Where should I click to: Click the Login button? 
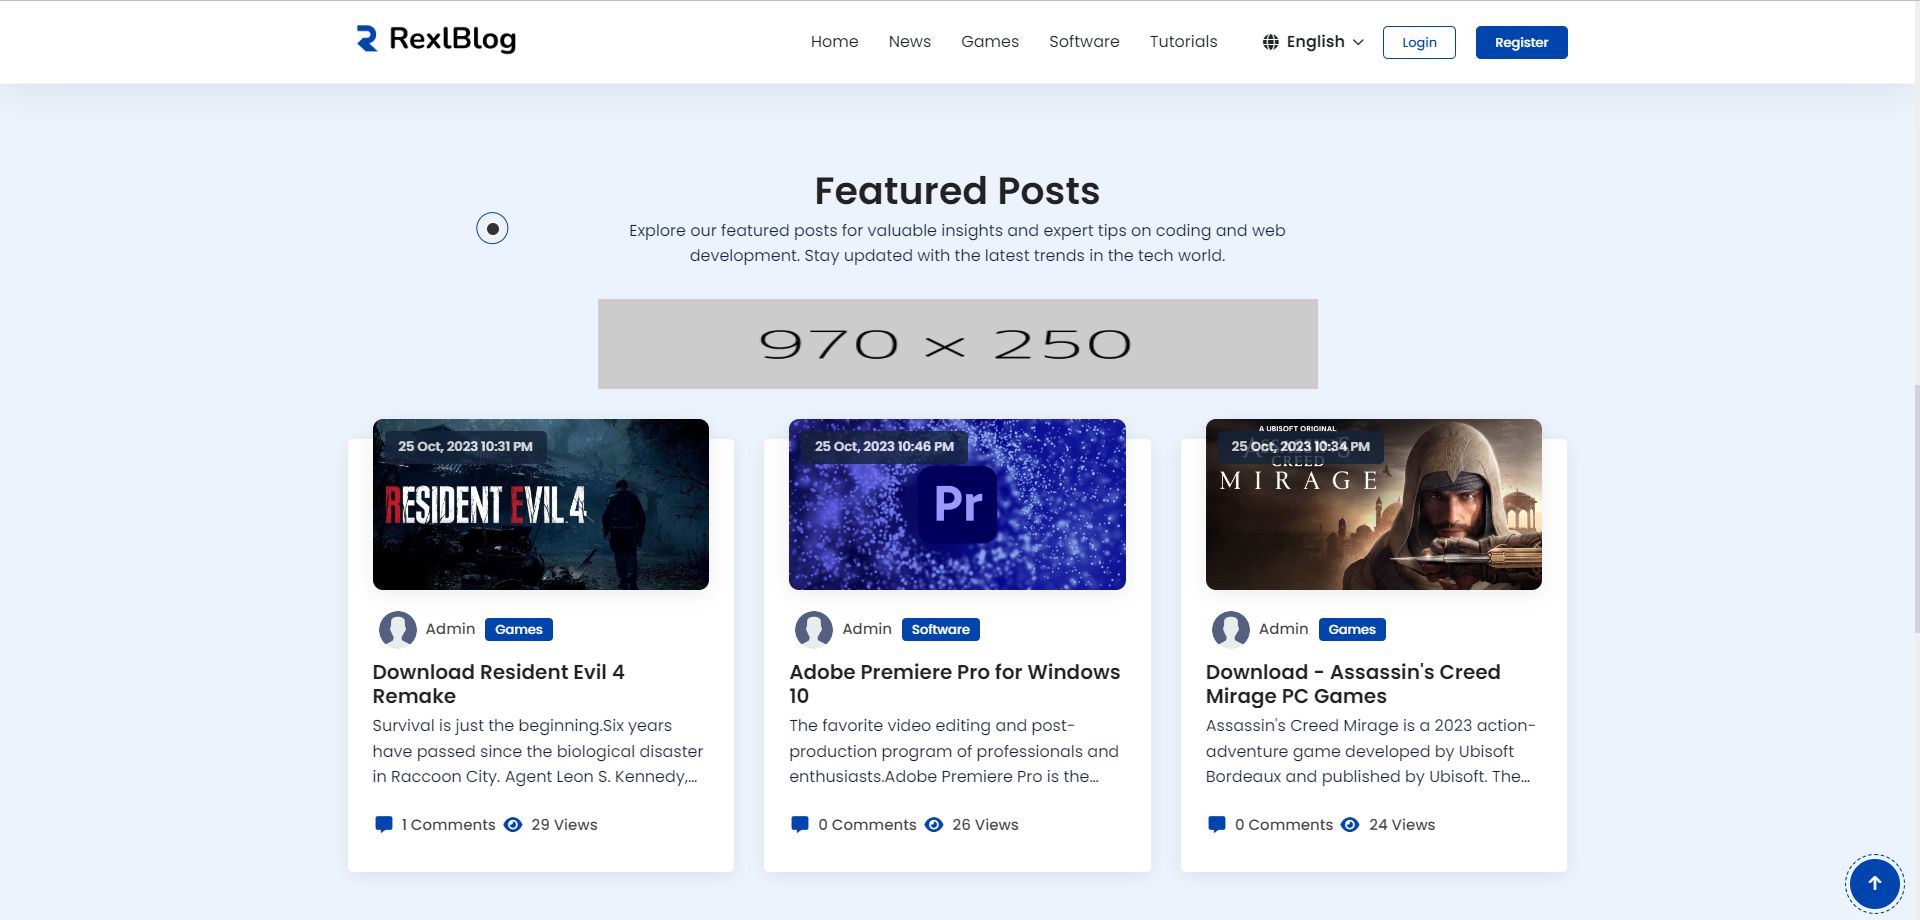coord(1419,42)
